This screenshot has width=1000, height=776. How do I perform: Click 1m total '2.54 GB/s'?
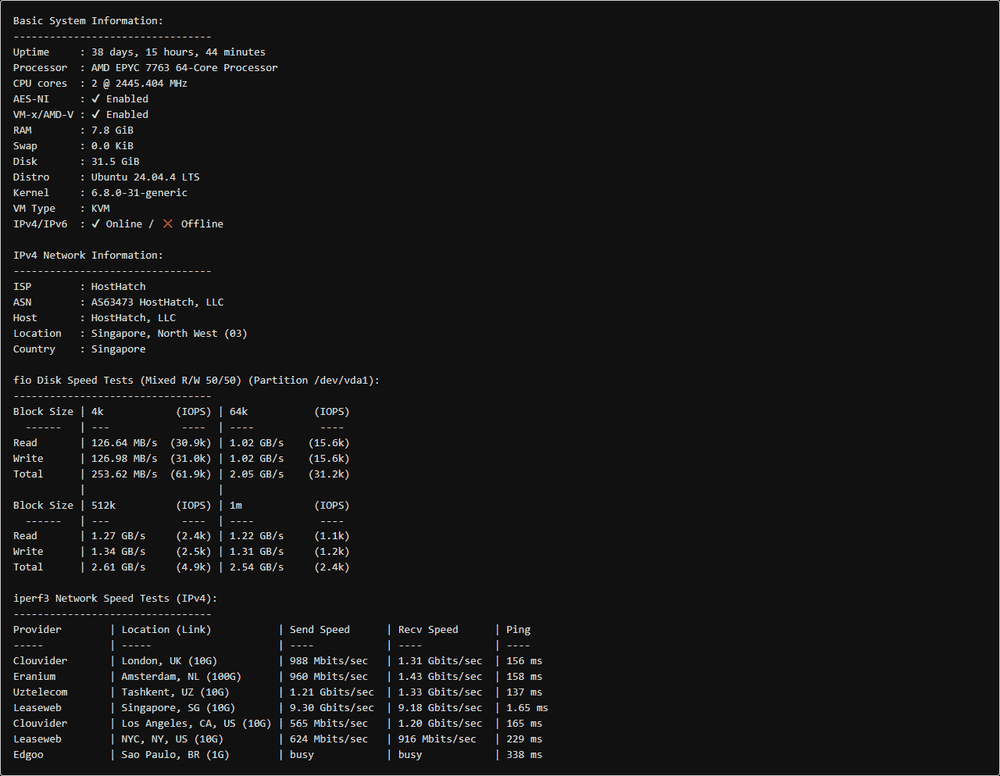pyautogui.click(x=256, y=567)
